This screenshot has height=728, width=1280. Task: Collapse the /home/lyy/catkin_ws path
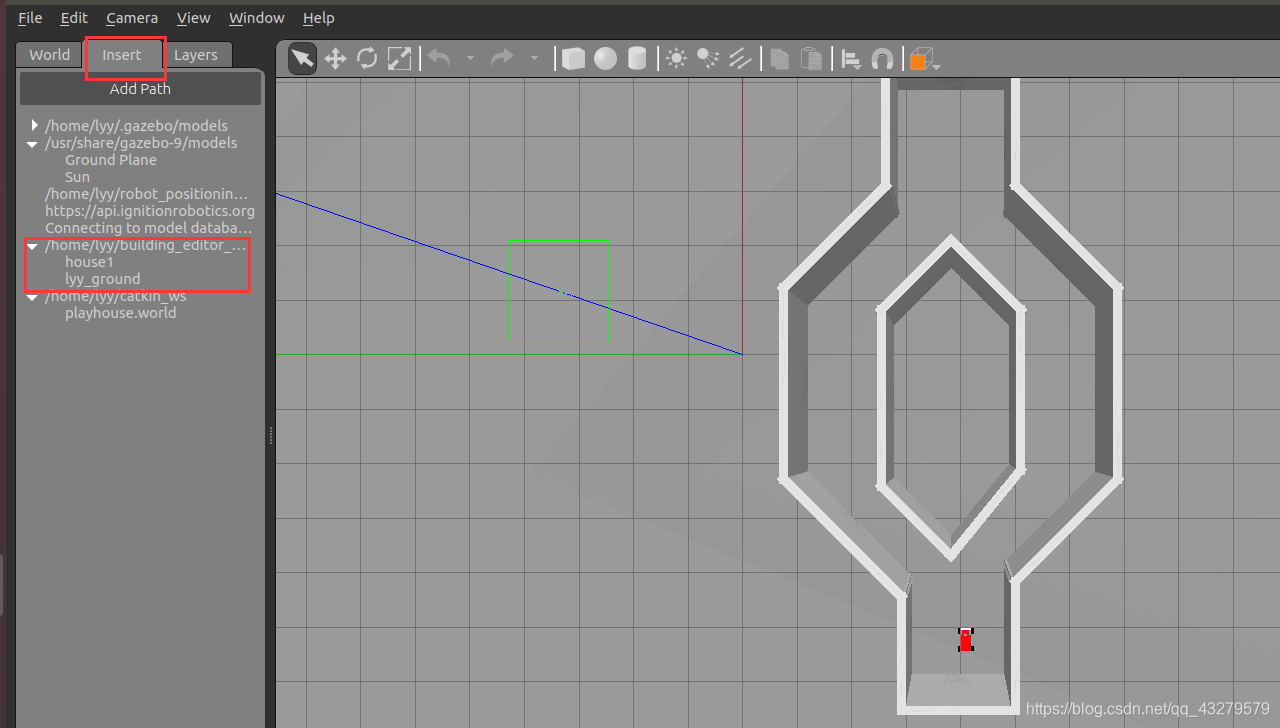pos(33,297)
